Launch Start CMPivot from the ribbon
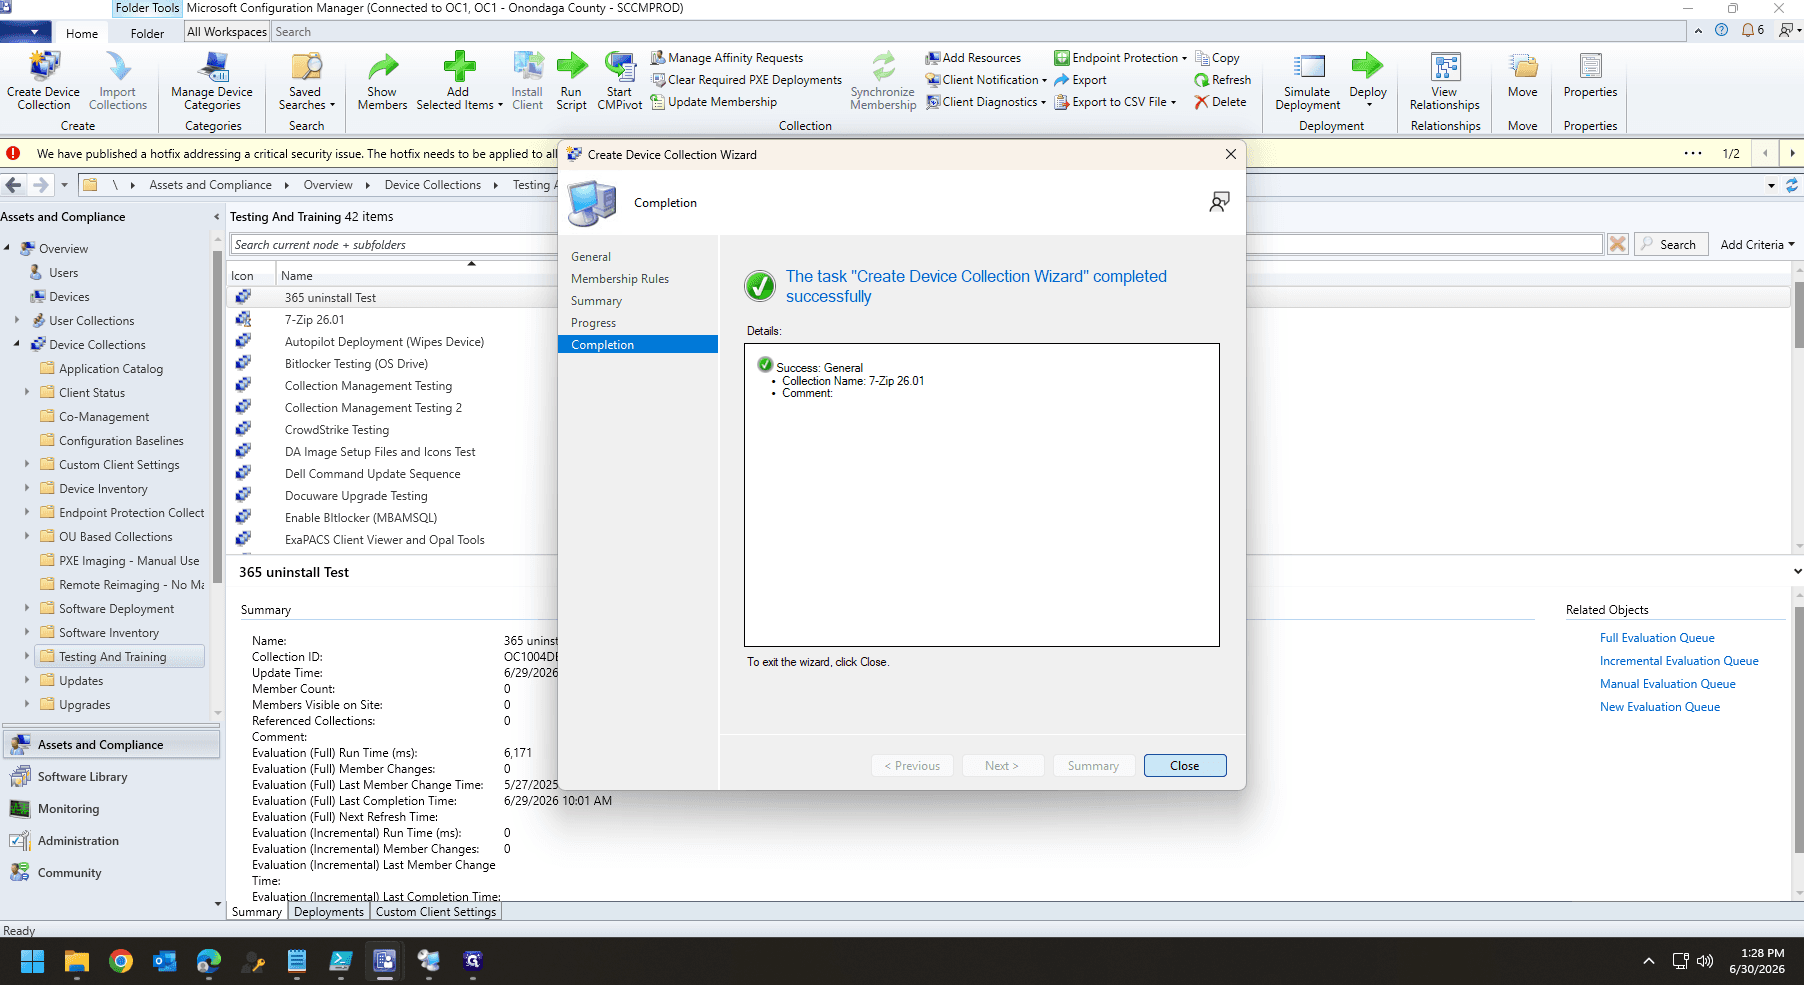Image resolution: width=1804 pixels, height=985 pixels. pyautogui.click(x=620, y=80)
